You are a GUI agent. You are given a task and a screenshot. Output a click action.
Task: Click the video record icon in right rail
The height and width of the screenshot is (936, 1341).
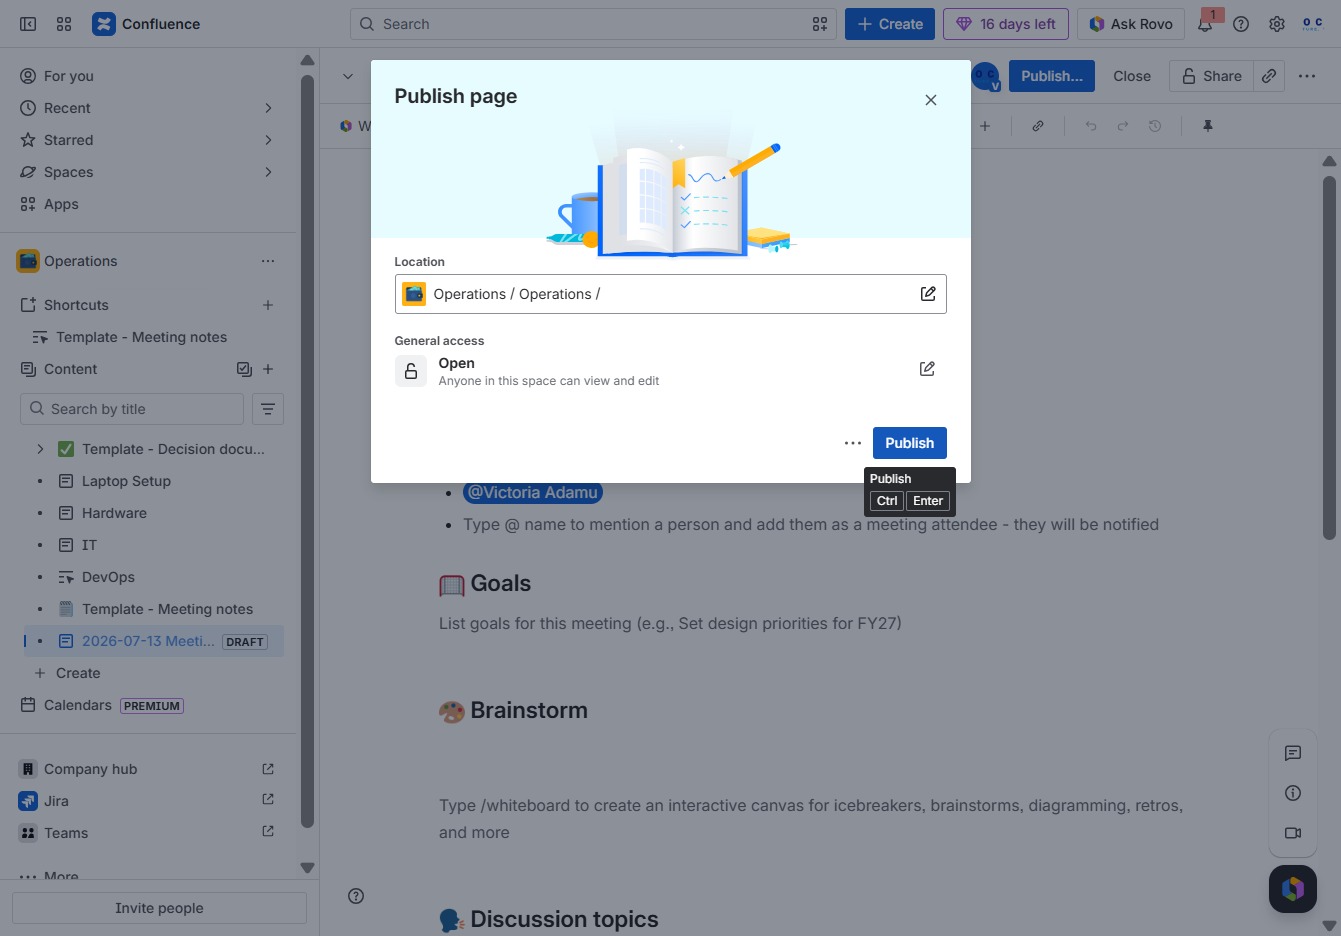(x=1293, y=833)
